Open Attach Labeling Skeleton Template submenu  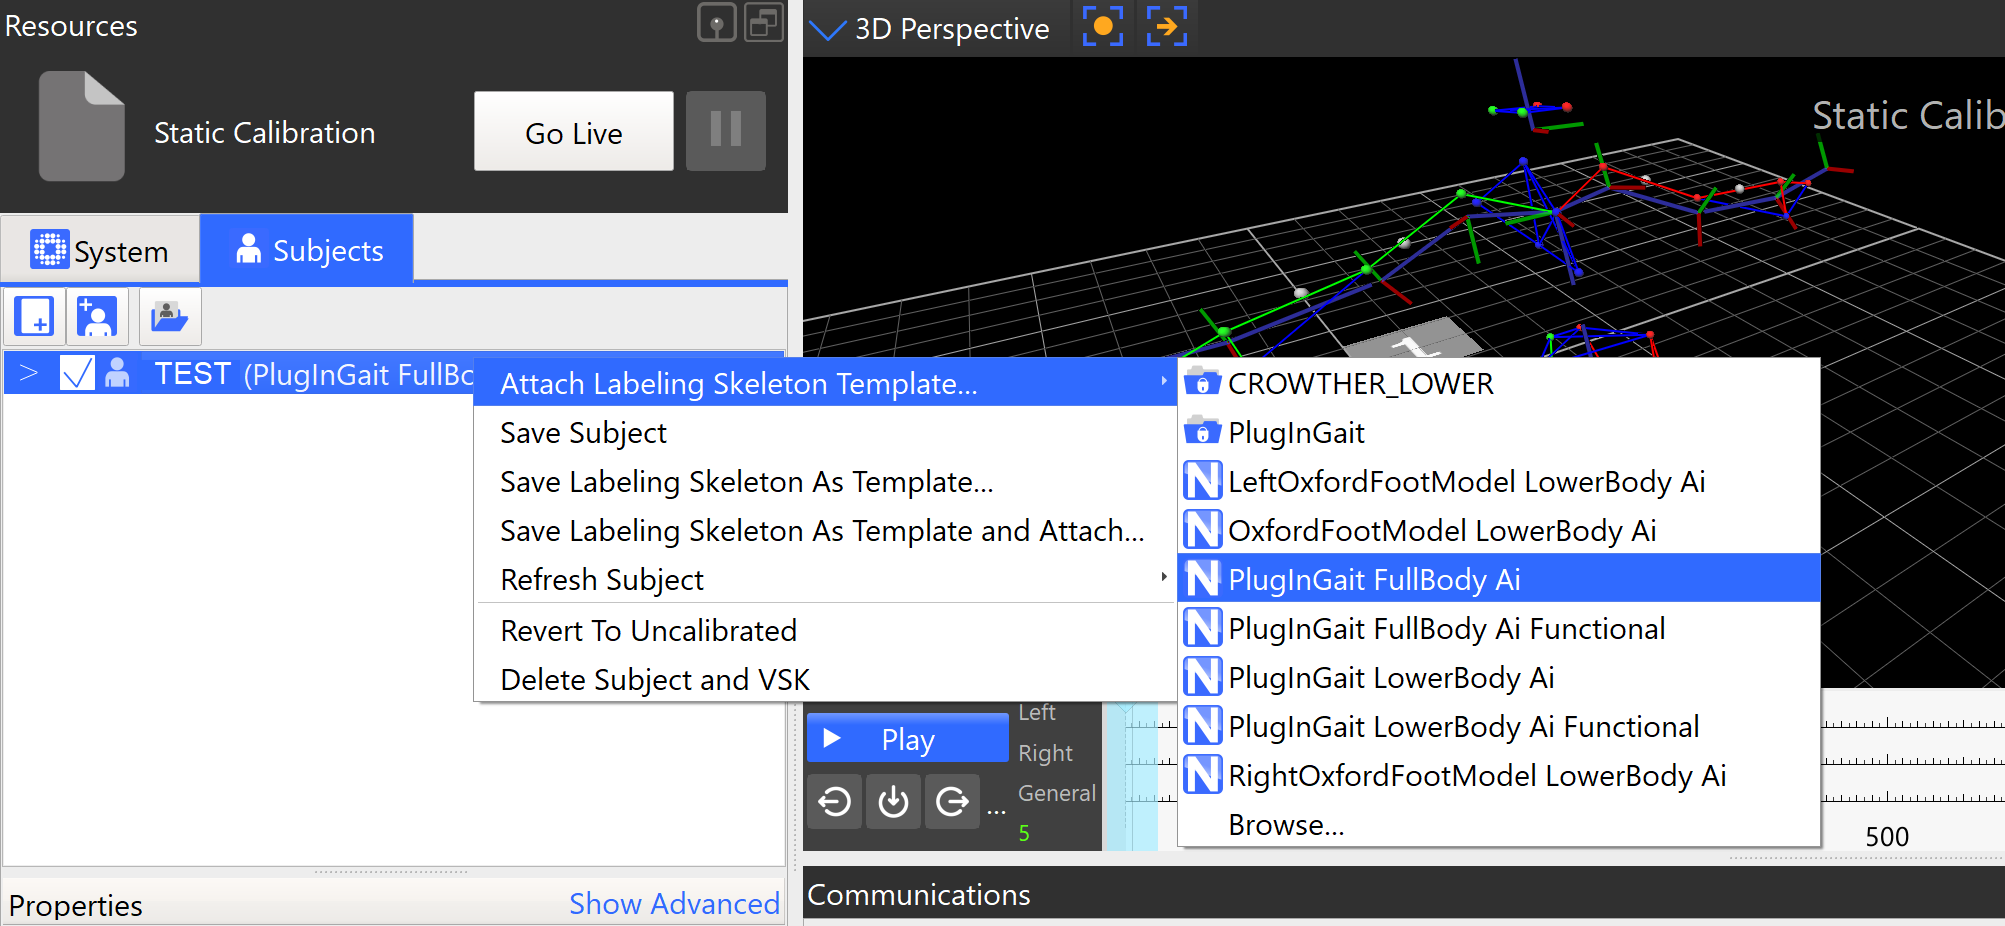coord(824,383)
